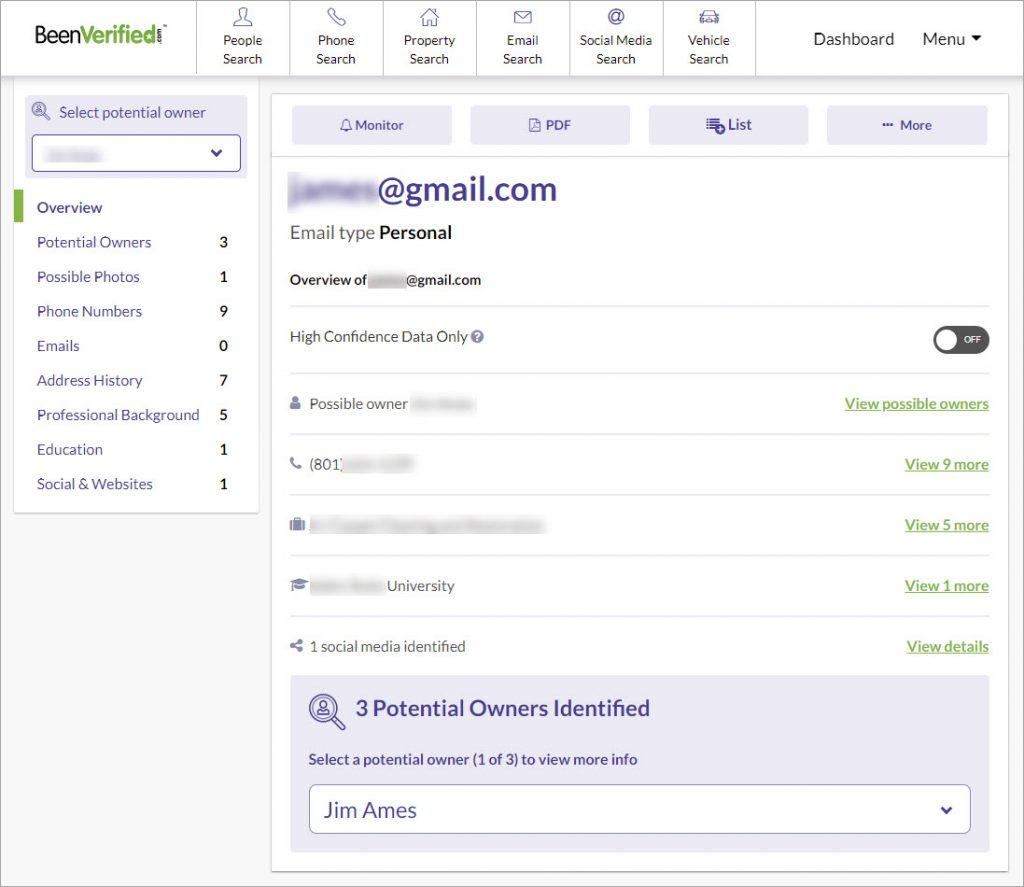
Task: Click the briefcase icon in job row
Action: coord(297,524)
